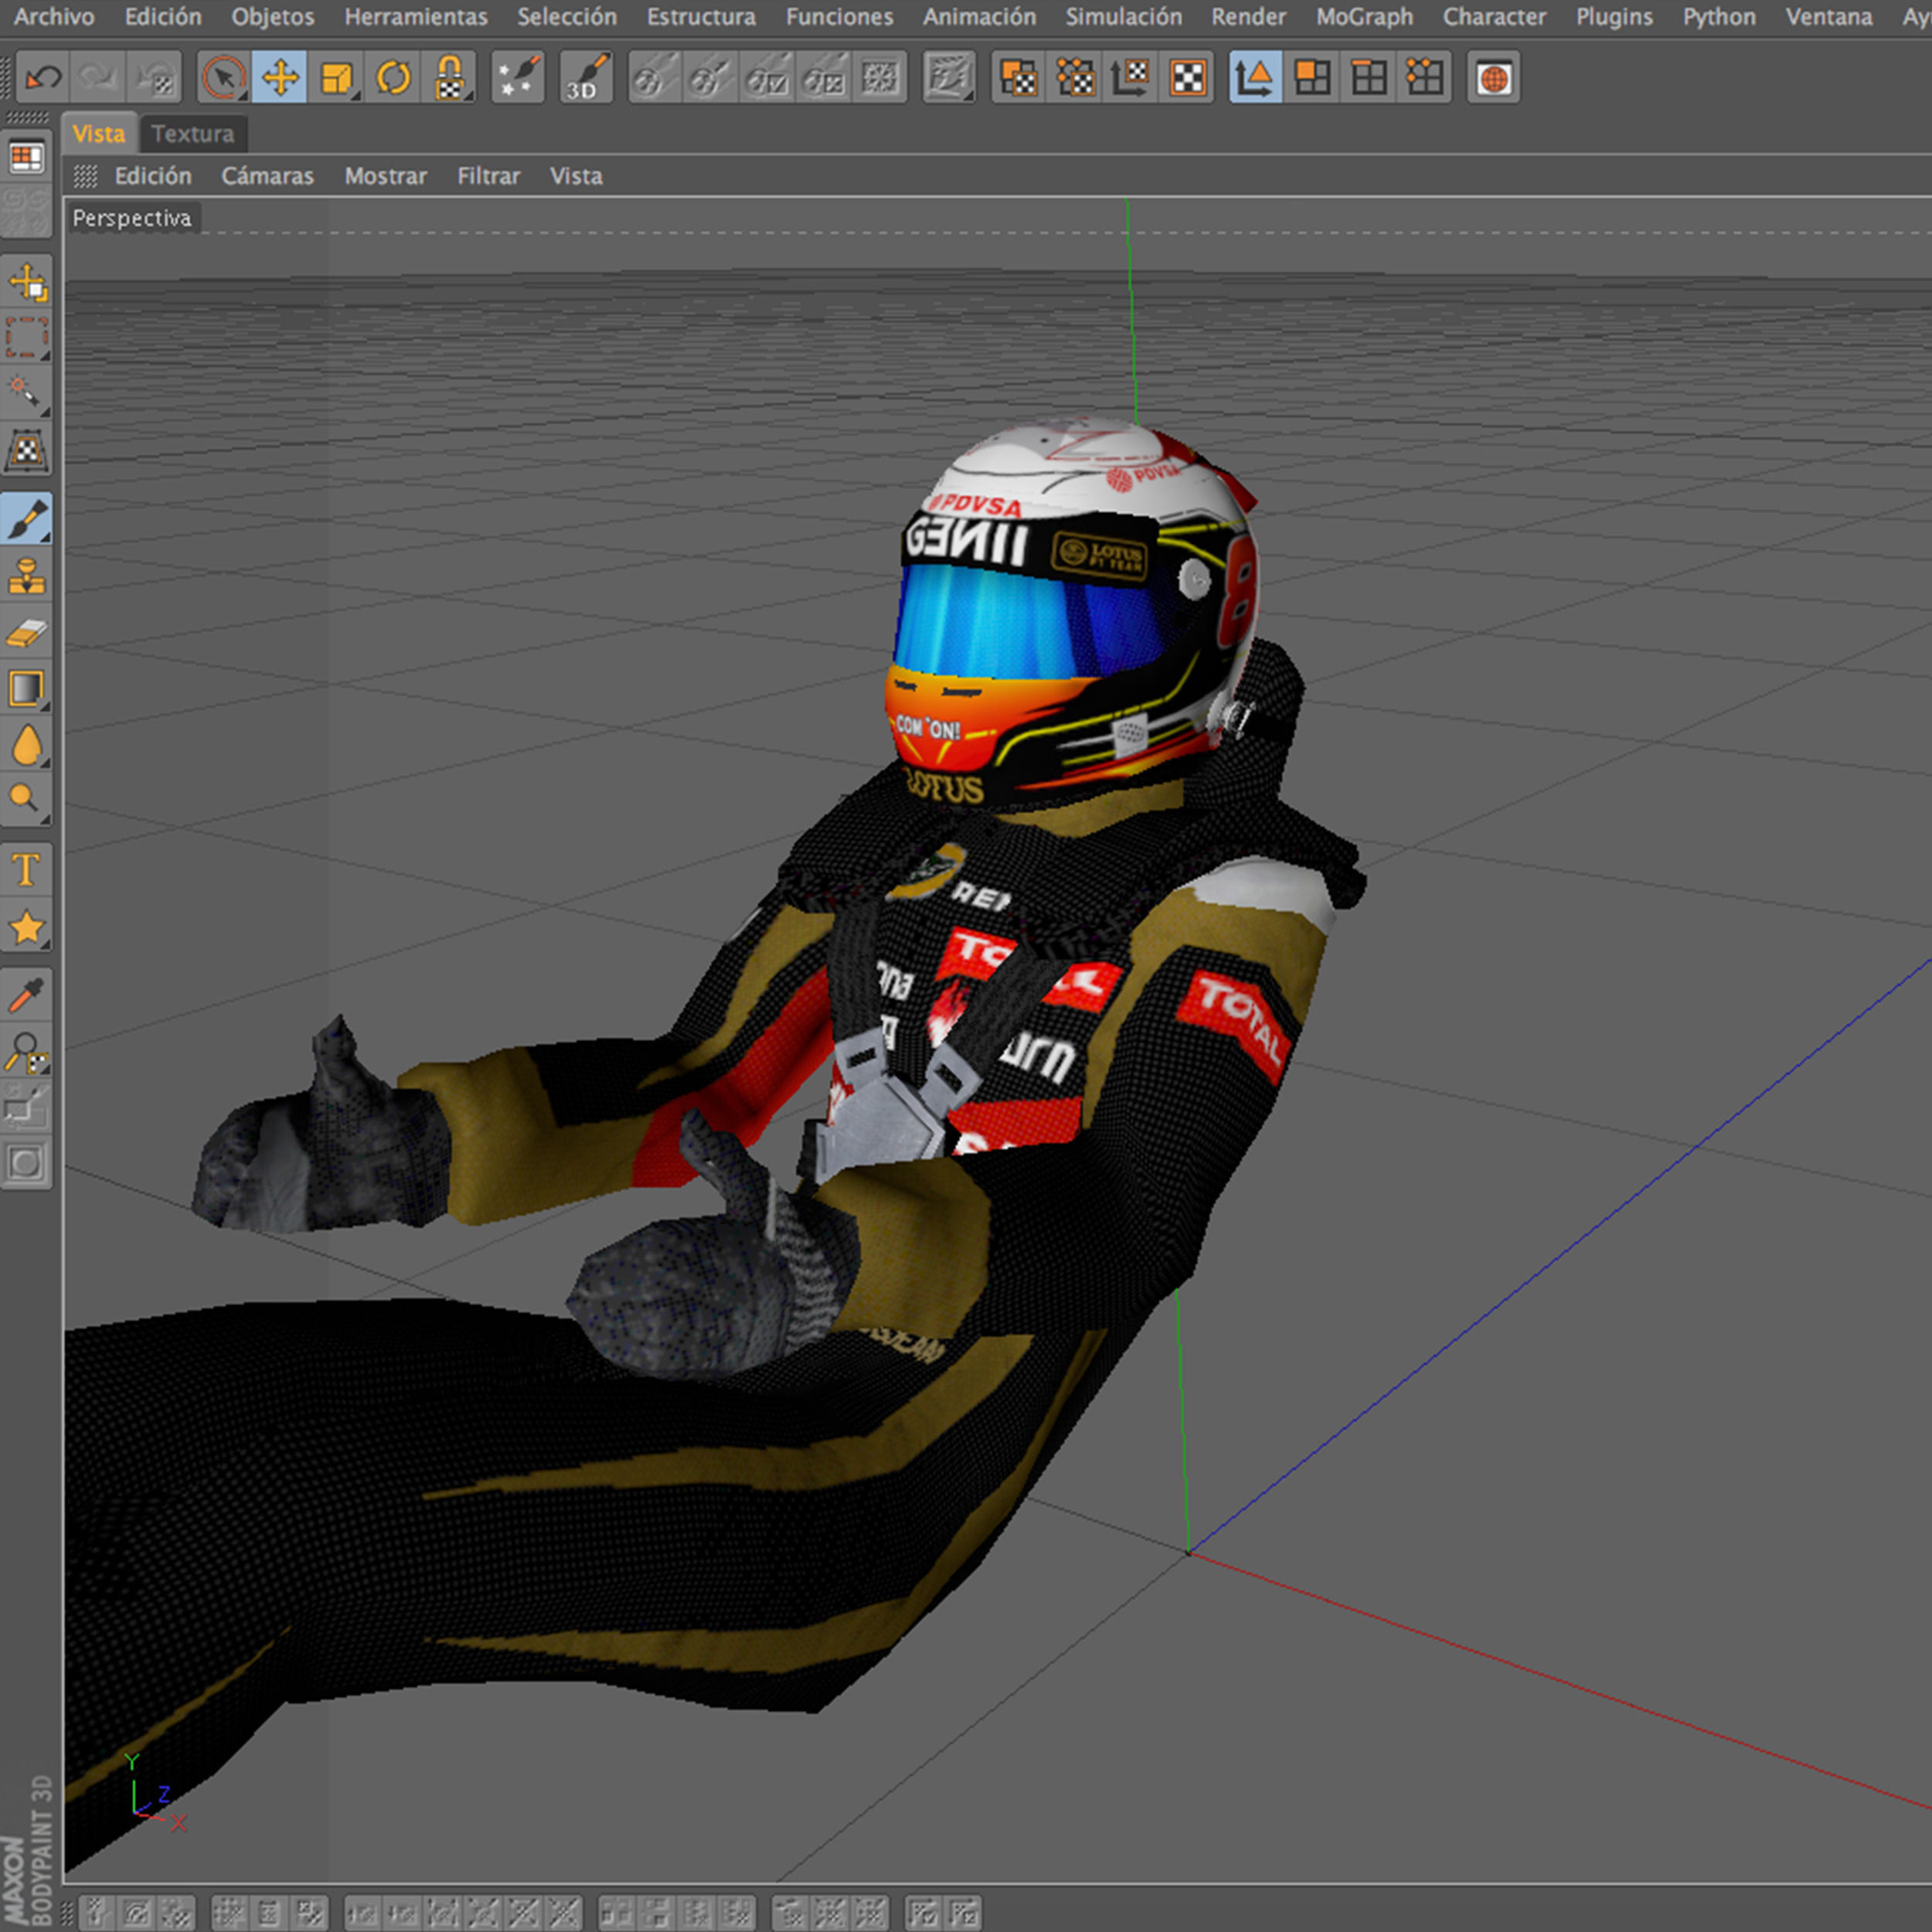
Task: Click the globe render view icon
Action: coord(1494,77)
